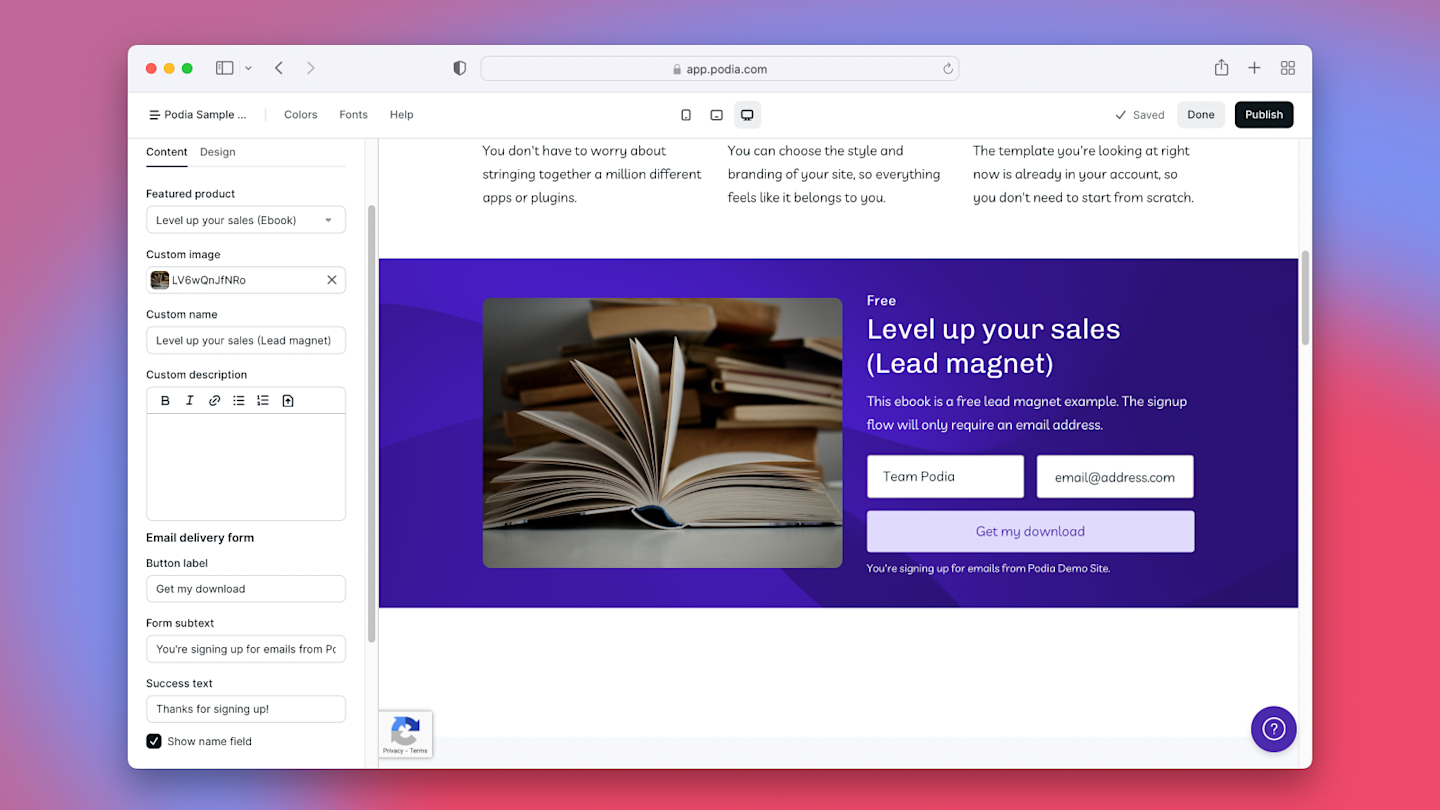Image resolution: width=1440 pixels, height=810 pixels.
Task: Click the reCAPTCHA badge
Action: pos(405,734)
